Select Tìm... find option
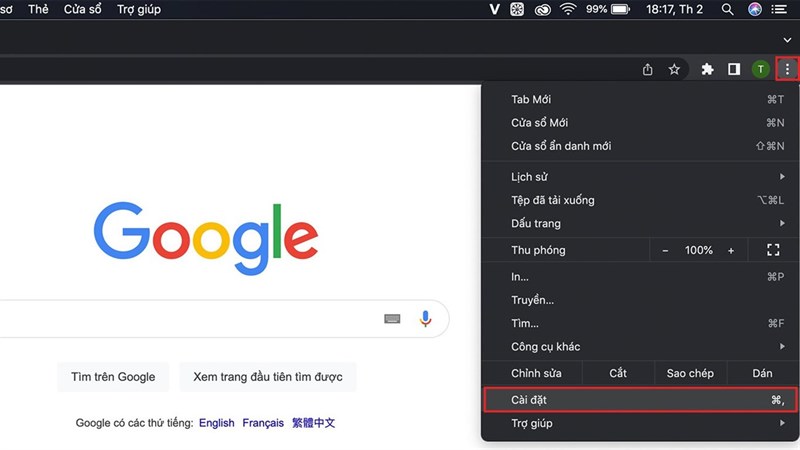 (640, 323)
